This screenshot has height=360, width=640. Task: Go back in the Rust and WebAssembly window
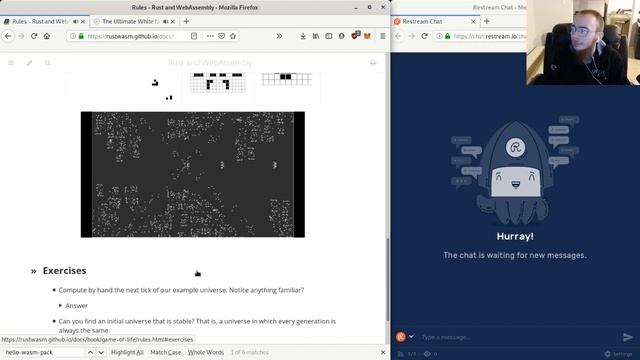click(x=8, y=36)
